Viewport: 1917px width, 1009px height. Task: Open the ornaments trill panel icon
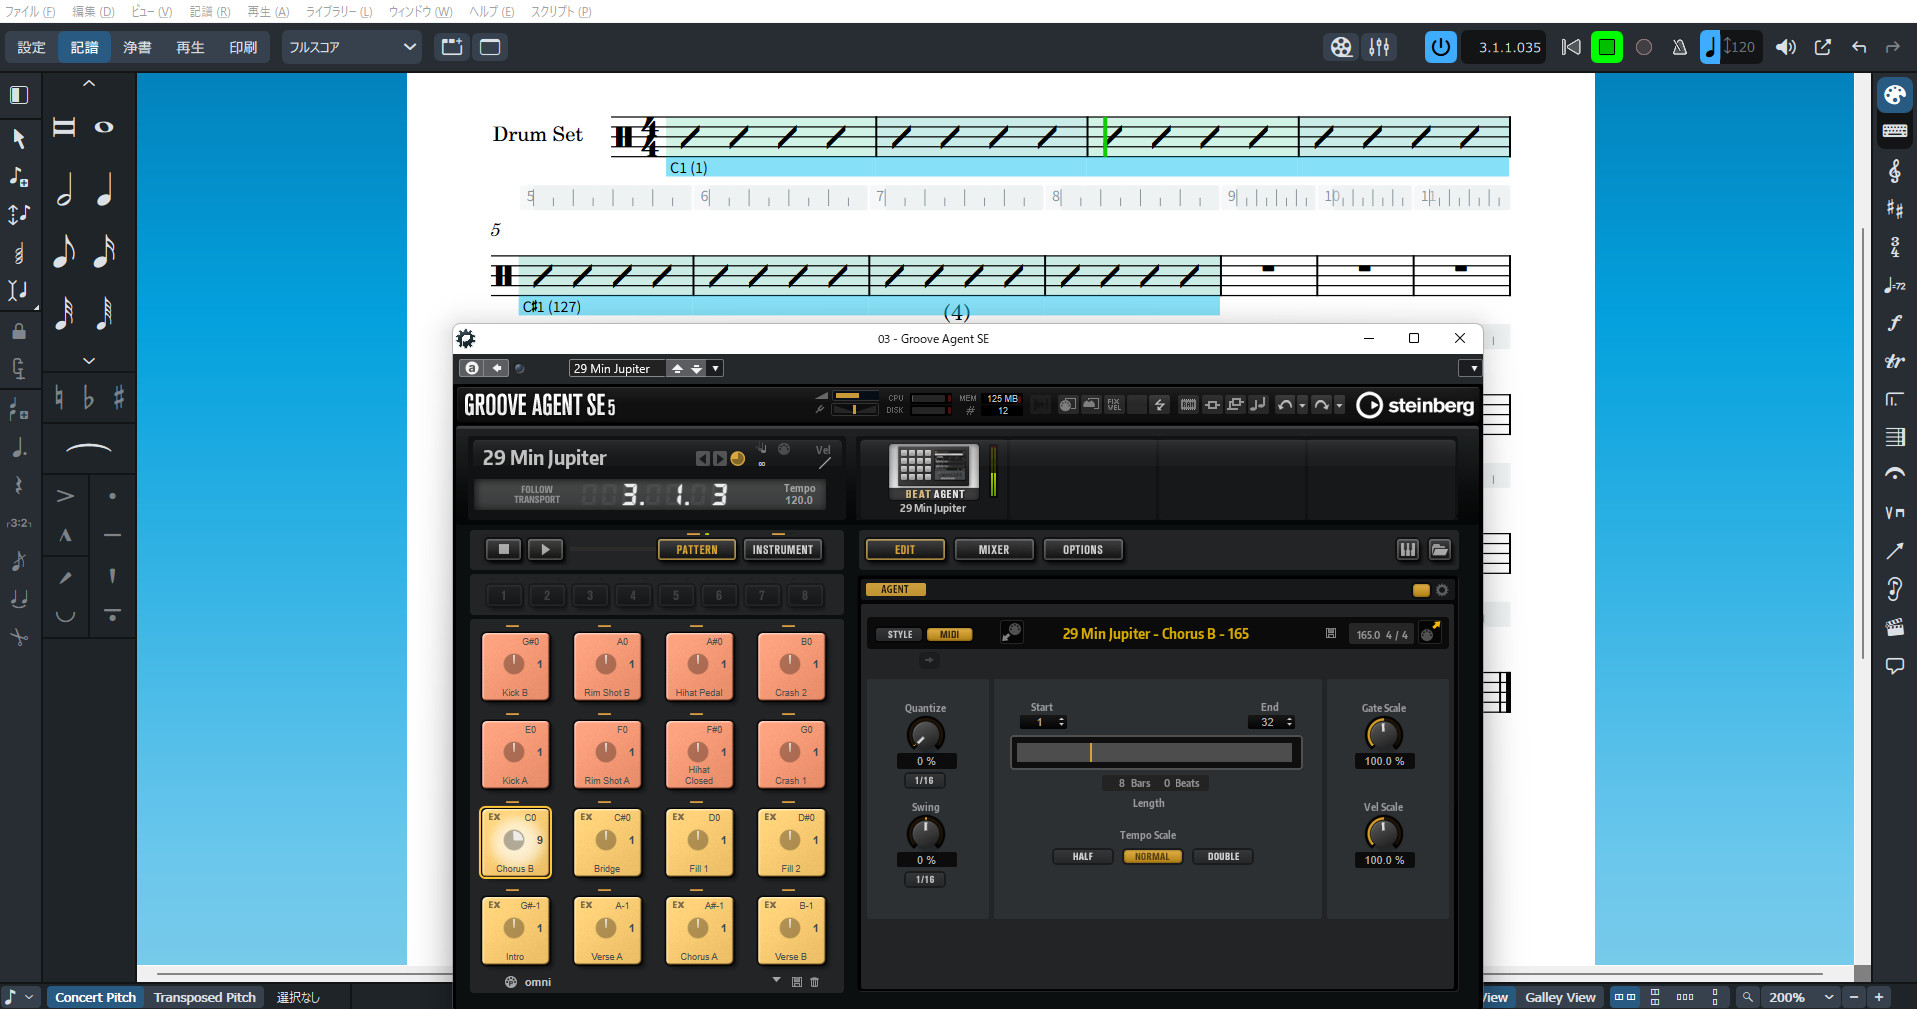coord(1895,361)
